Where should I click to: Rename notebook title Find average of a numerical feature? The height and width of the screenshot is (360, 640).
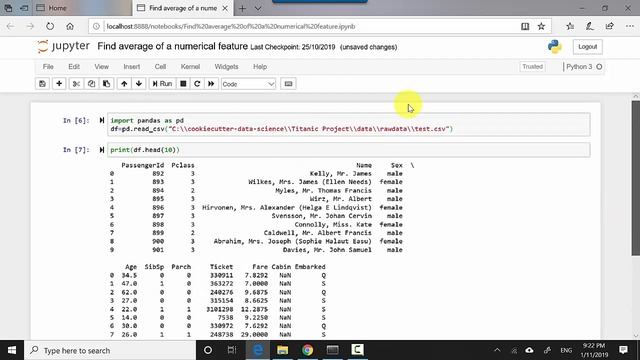pyautogui.click(x=172, y=47)
